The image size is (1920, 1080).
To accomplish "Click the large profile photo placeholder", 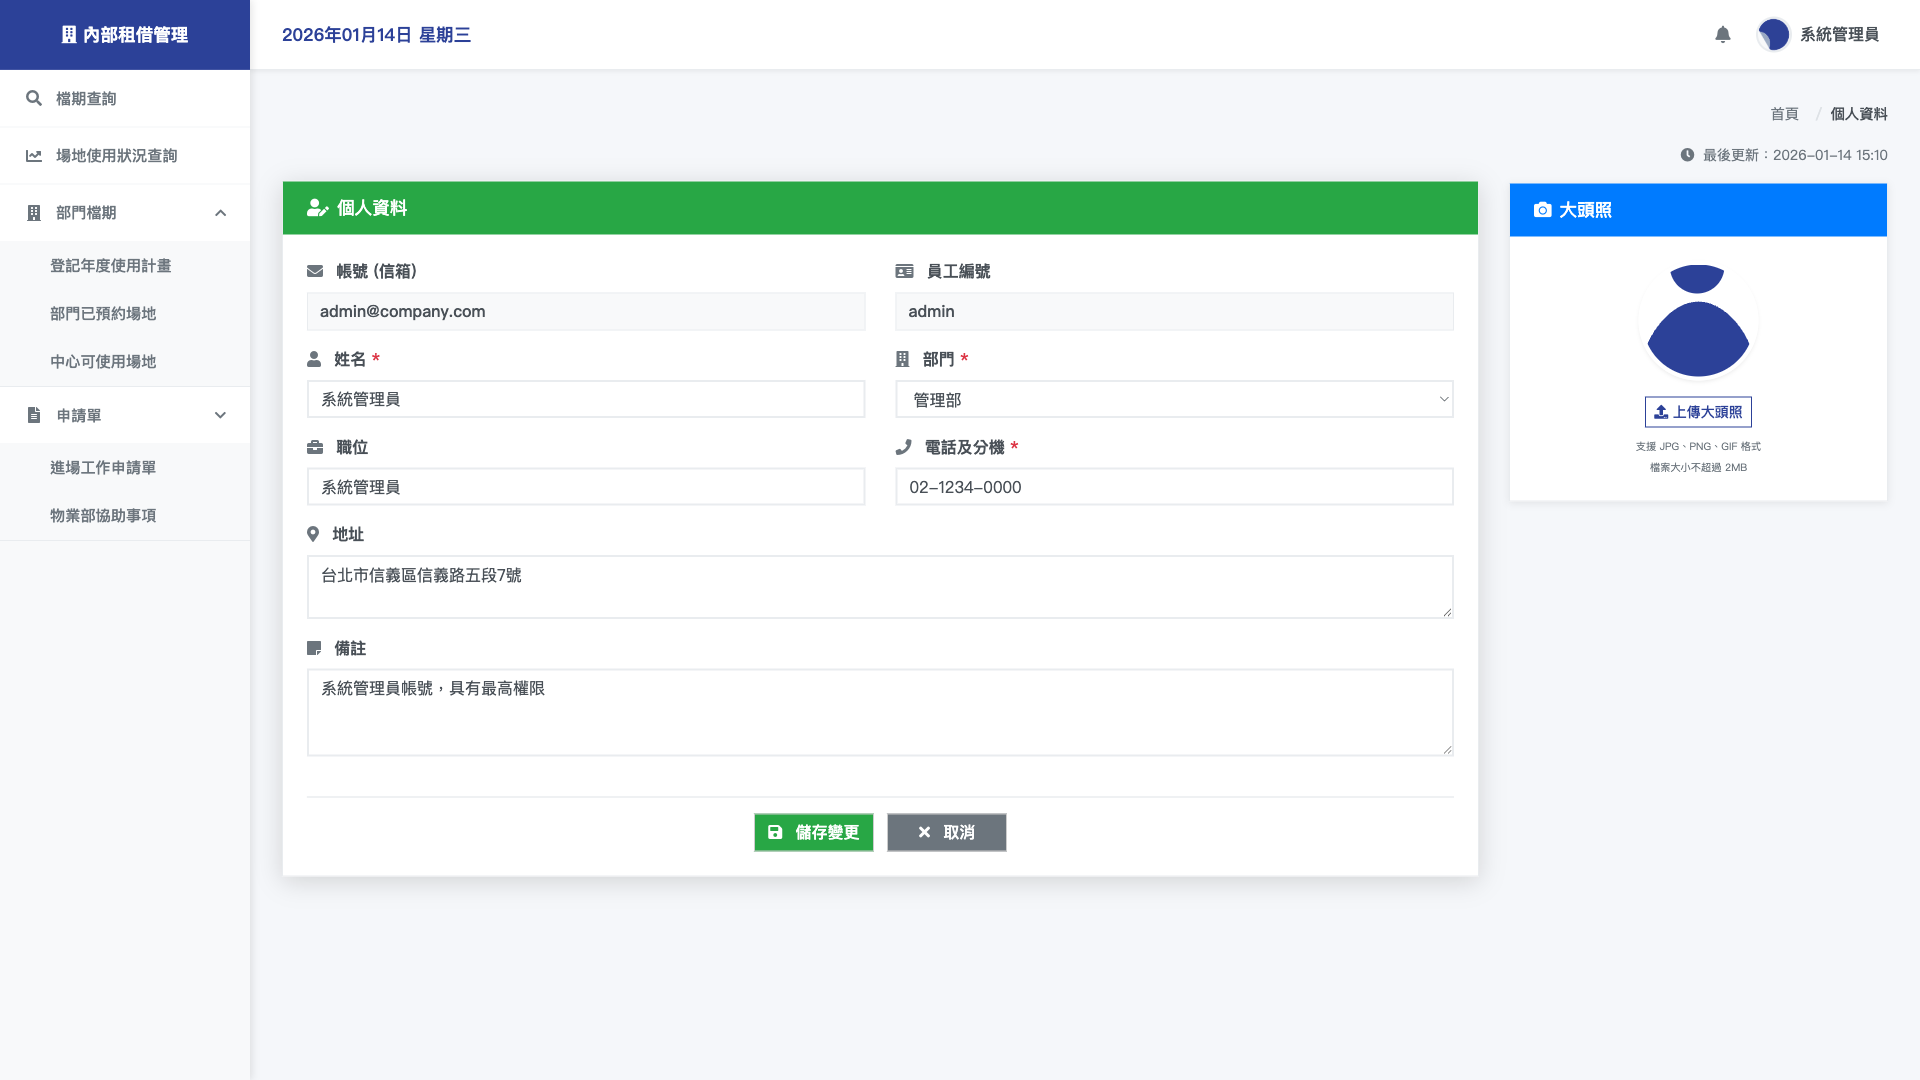I will pyautogui.click(x=1697, y=321).
